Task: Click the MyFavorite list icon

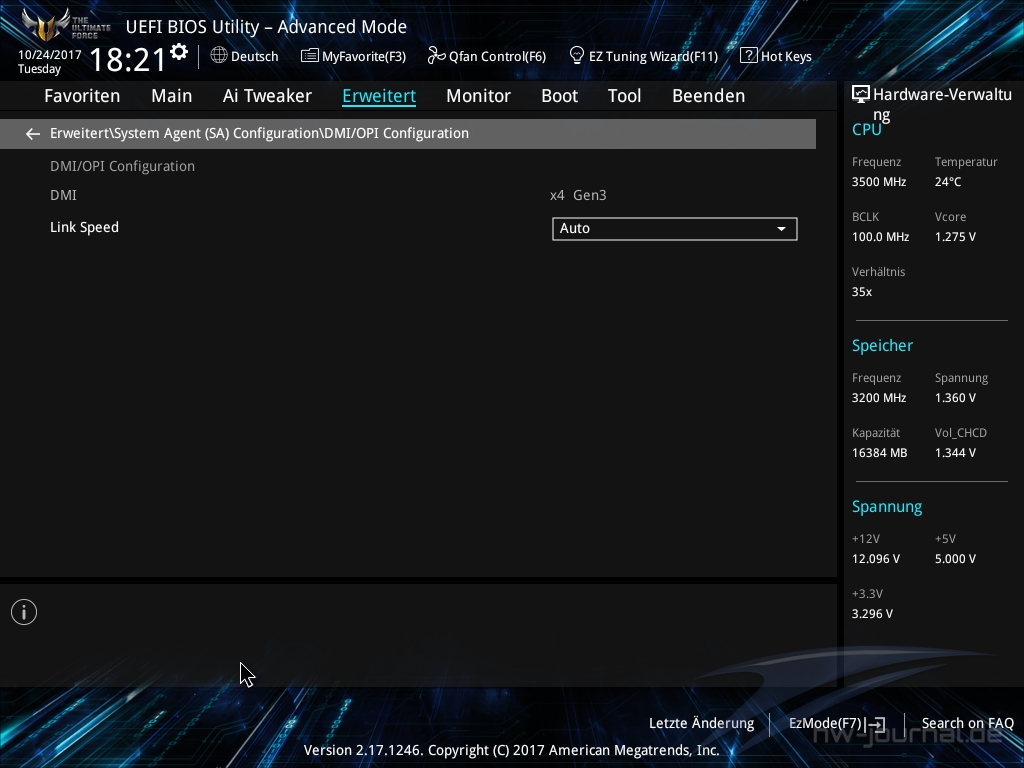Action: point(310,56)
